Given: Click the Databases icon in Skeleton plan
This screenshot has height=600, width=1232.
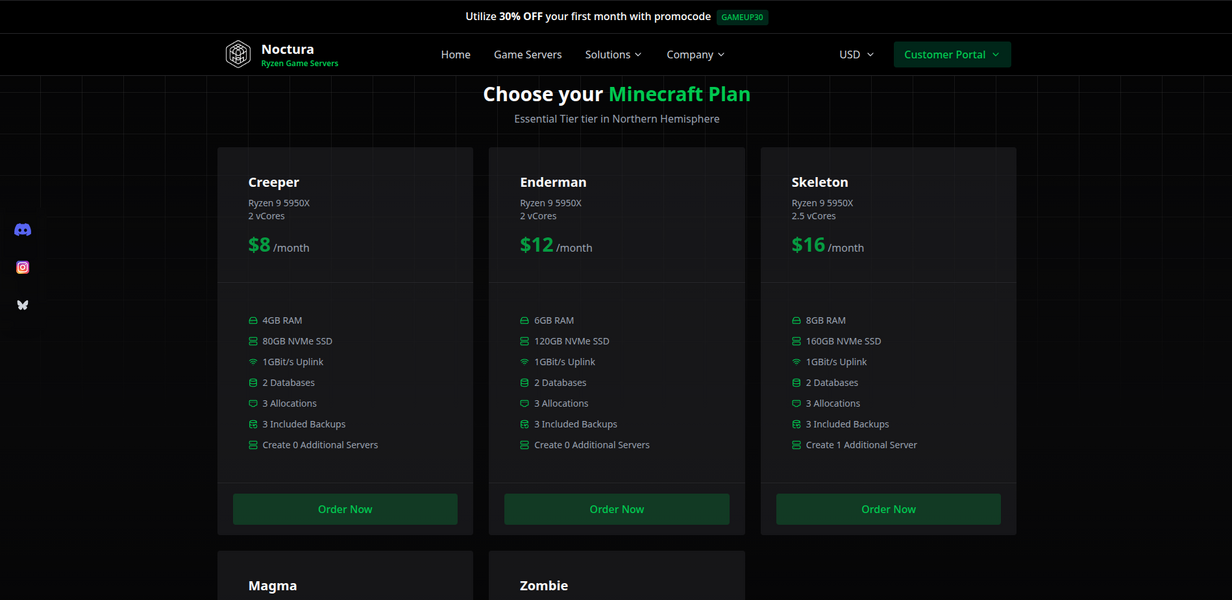Looking at the screenshot, I should tap(796, 383).
